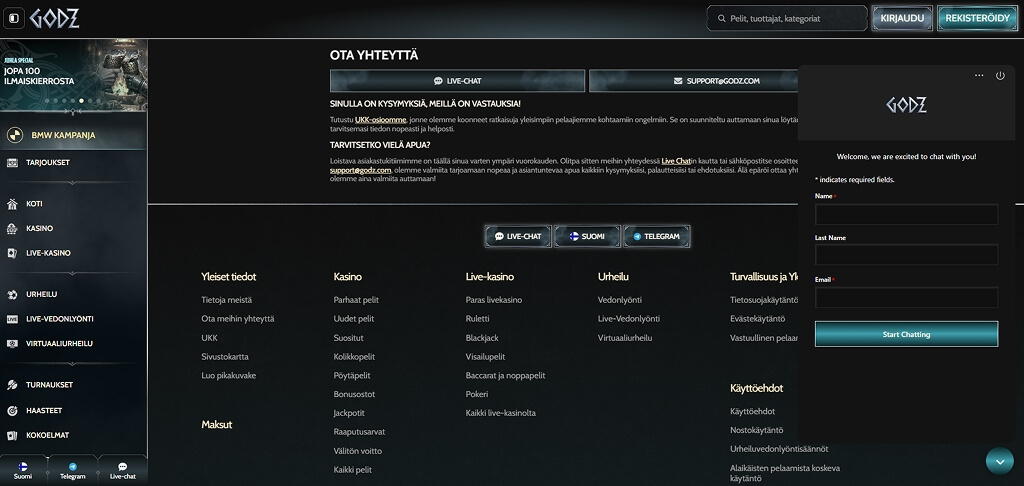Toggle the sidebar collapse icon
Screen dimensions: 1024x486
click(14, 18)
